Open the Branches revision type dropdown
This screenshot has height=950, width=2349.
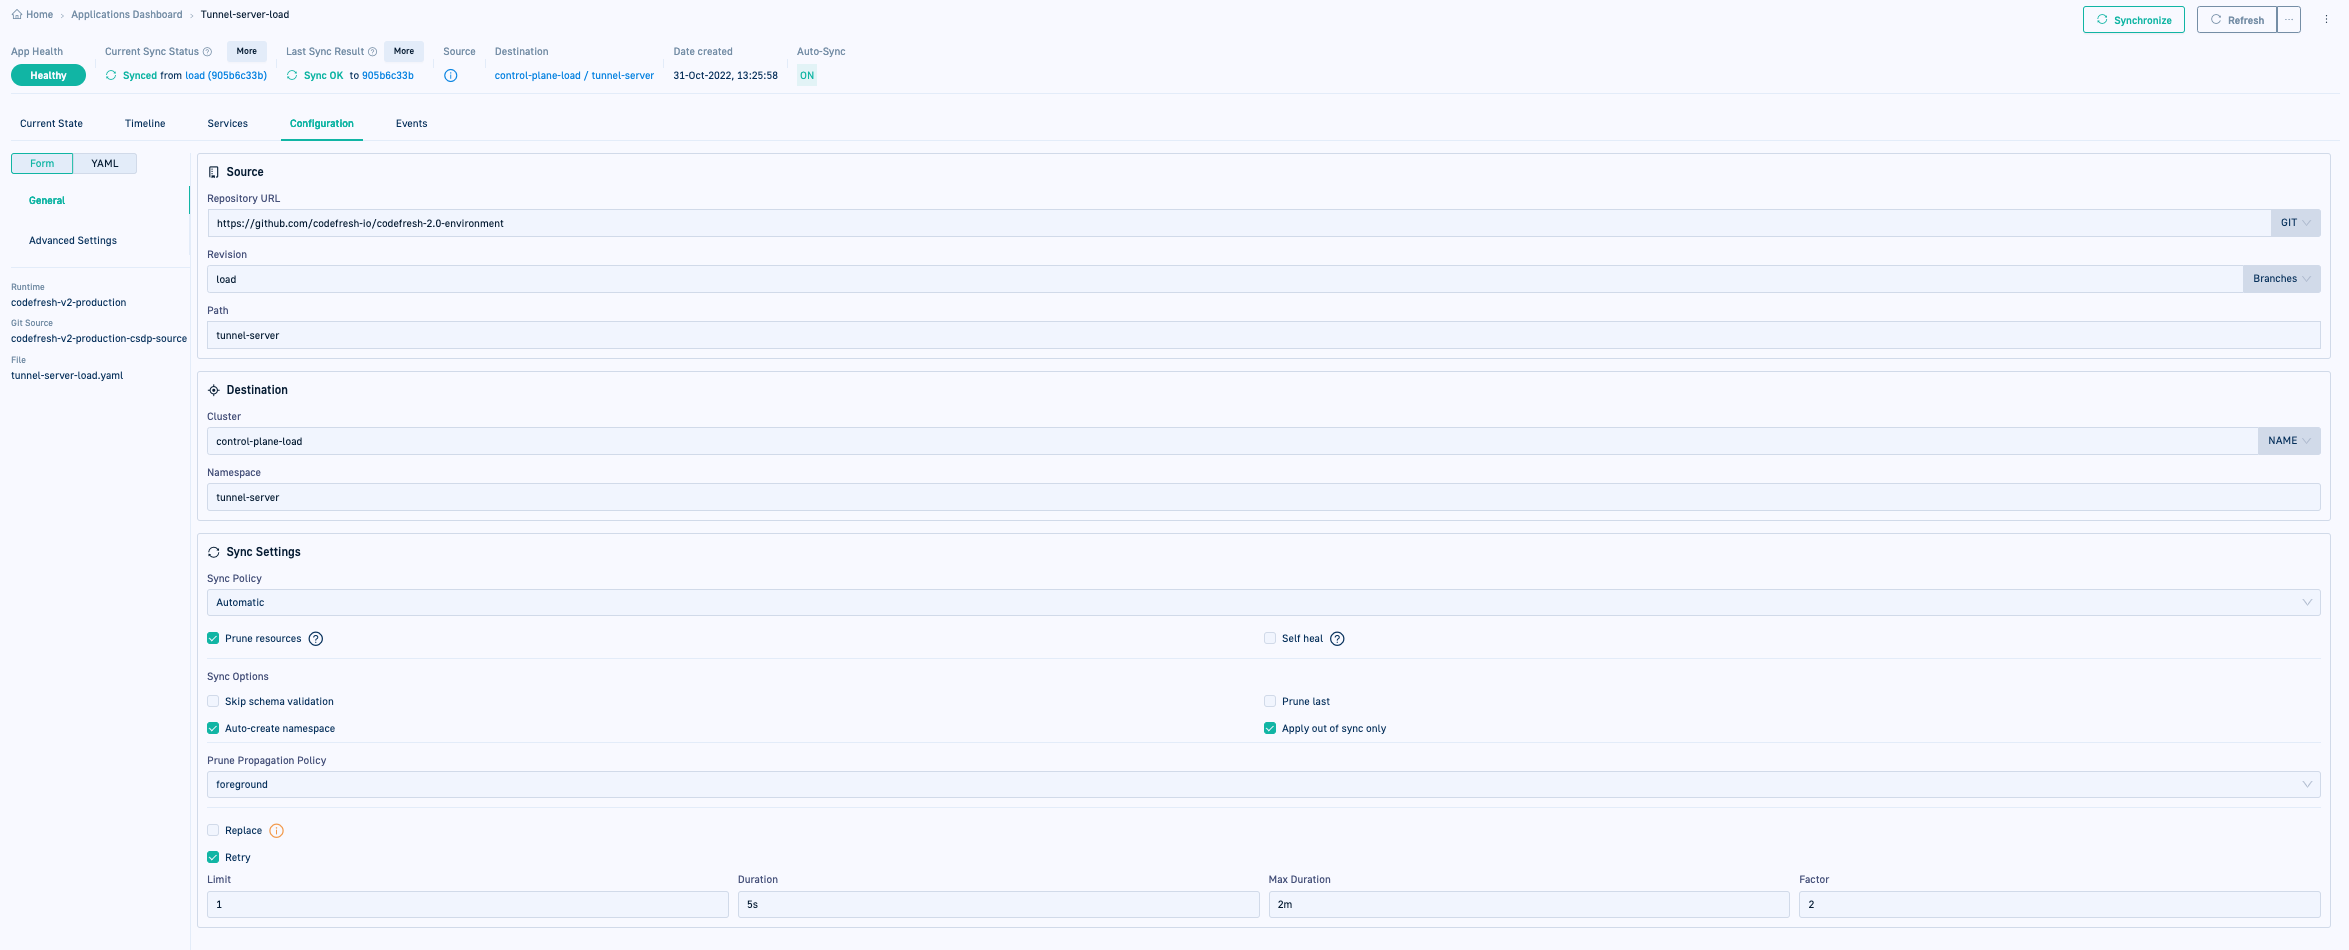(2281, 279)
